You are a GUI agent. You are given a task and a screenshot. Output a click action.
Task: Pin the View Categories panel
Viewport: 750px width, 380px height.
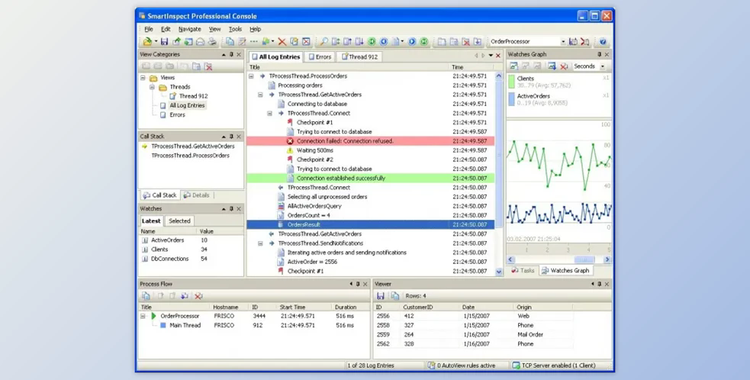[x=231, y=55]
